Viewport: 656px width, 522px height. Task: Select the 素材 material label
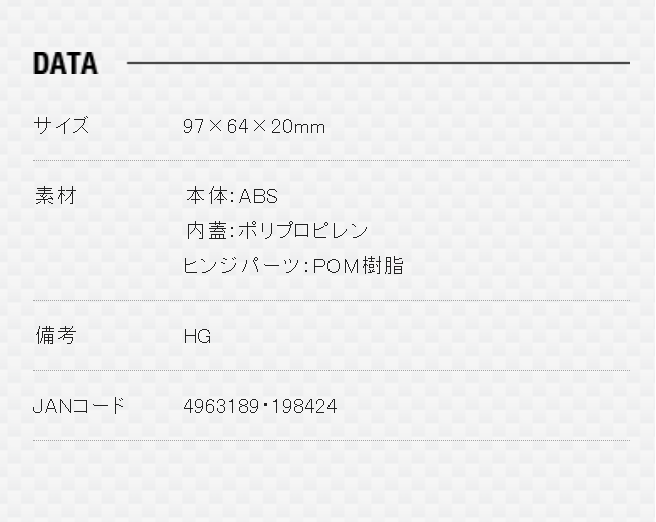56,196
